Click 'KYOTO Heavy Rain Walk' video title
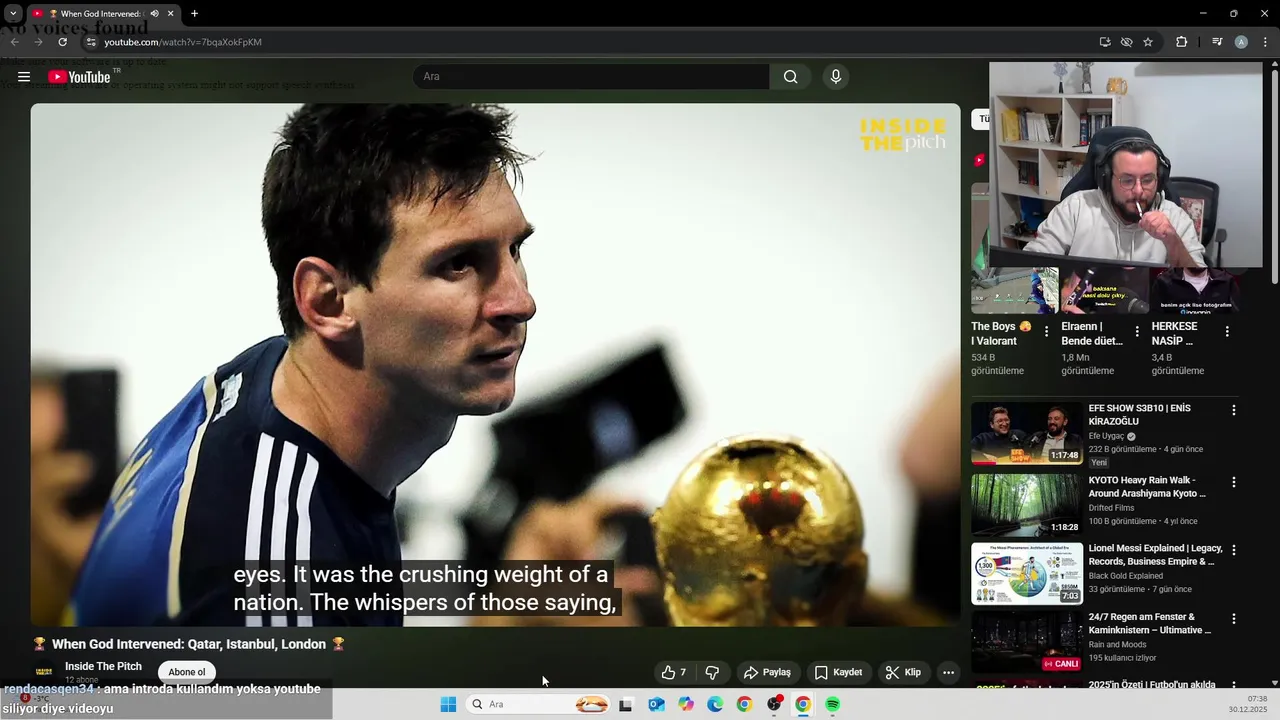 [x=1147, y=487]
